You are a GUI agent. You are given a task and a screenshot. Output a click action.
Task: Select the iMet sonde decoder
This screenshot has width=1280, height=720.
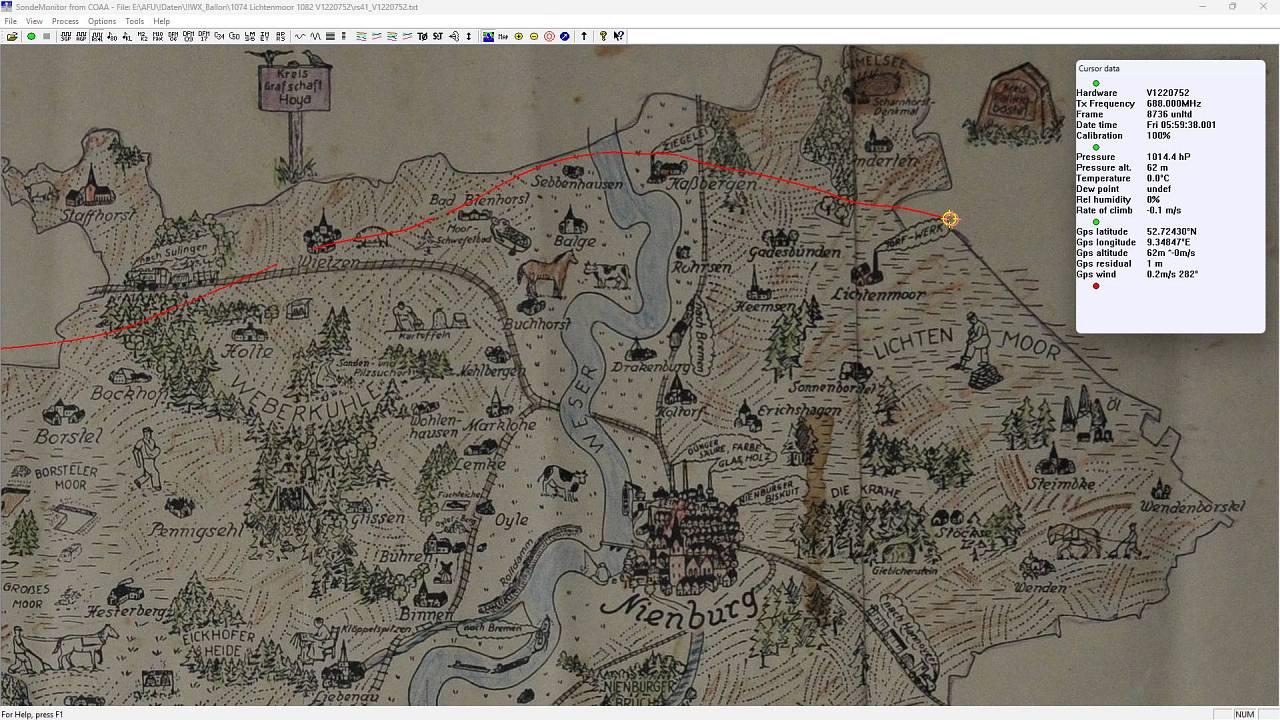tap(264, 36)
